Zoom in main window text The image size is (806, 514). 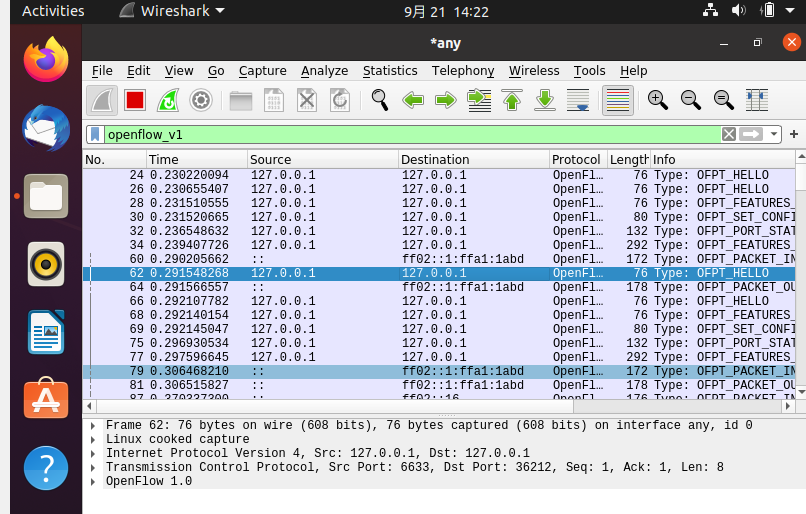(657, 100)
